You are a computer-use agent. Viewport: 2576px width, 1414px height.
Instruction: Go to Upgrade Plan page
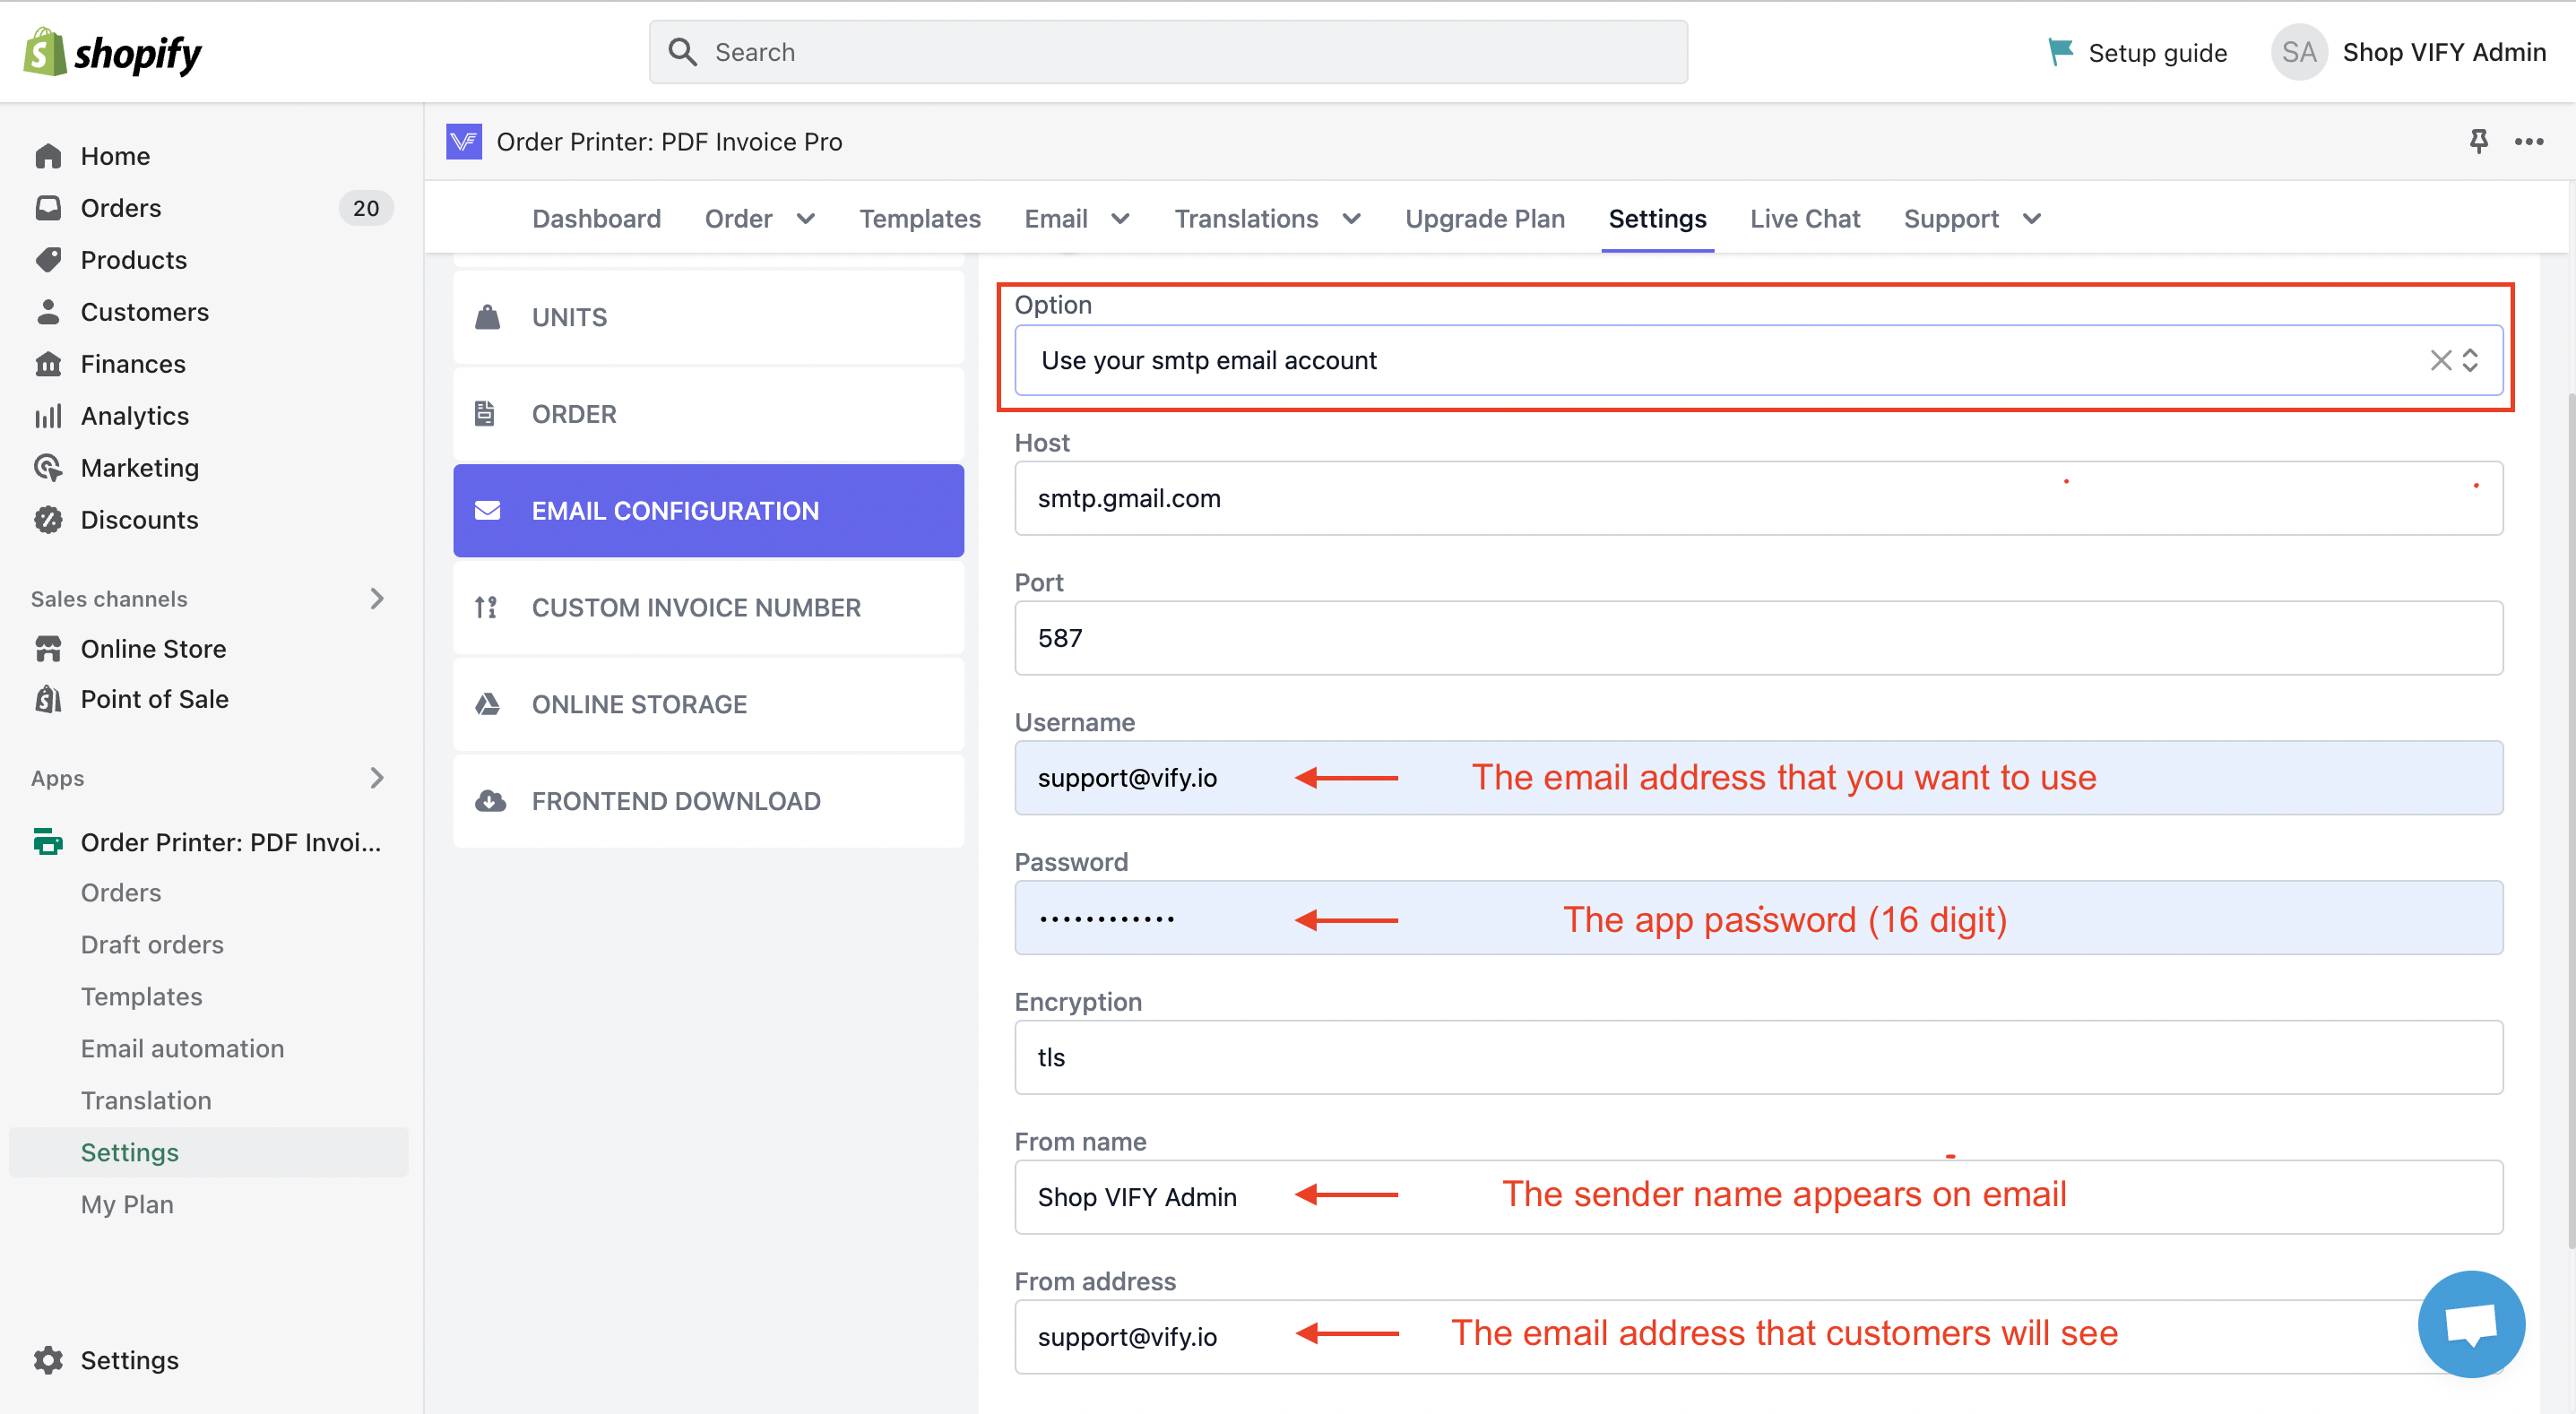[x=1484, y=218]
